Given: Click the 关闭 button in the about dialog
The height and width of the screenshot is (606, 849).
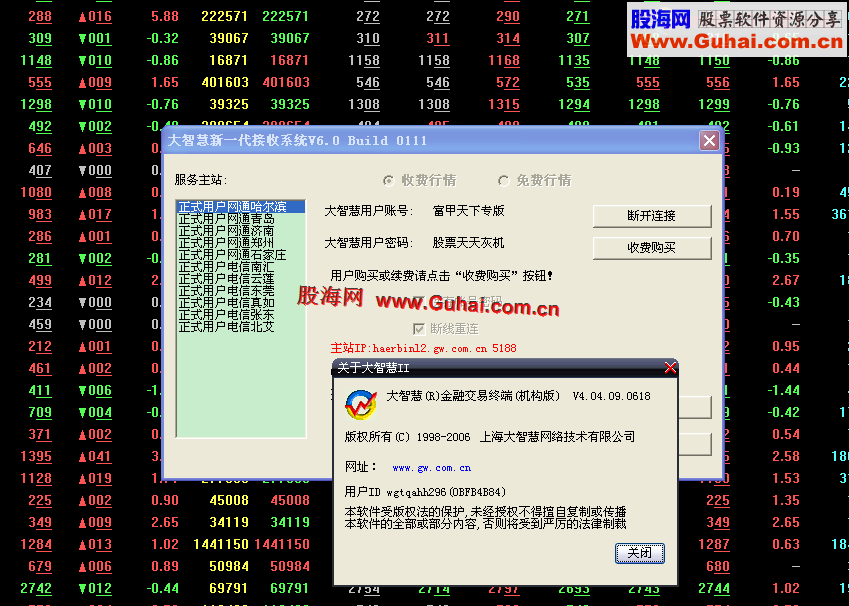Looking at the screenshot, I should point(639,553).
